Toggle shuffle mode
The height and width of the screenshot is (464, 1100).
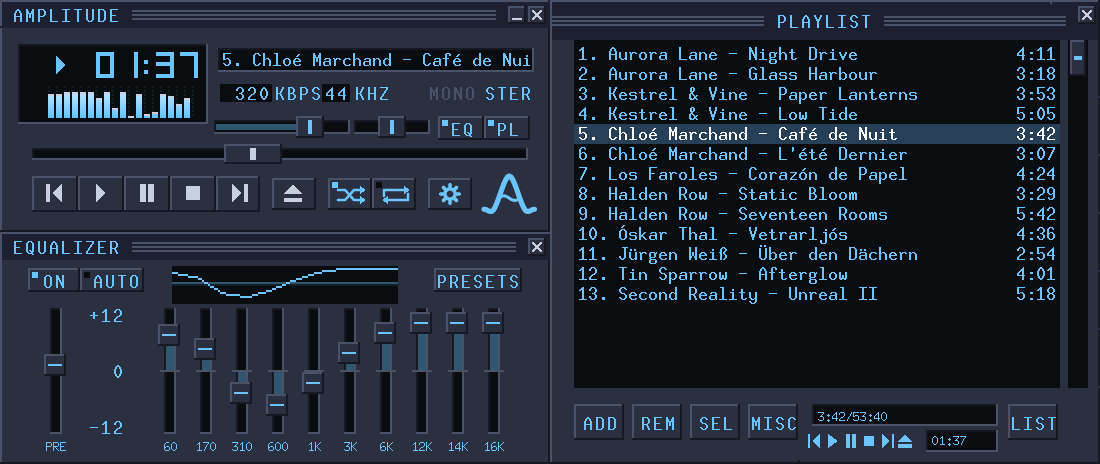(349, 194)
